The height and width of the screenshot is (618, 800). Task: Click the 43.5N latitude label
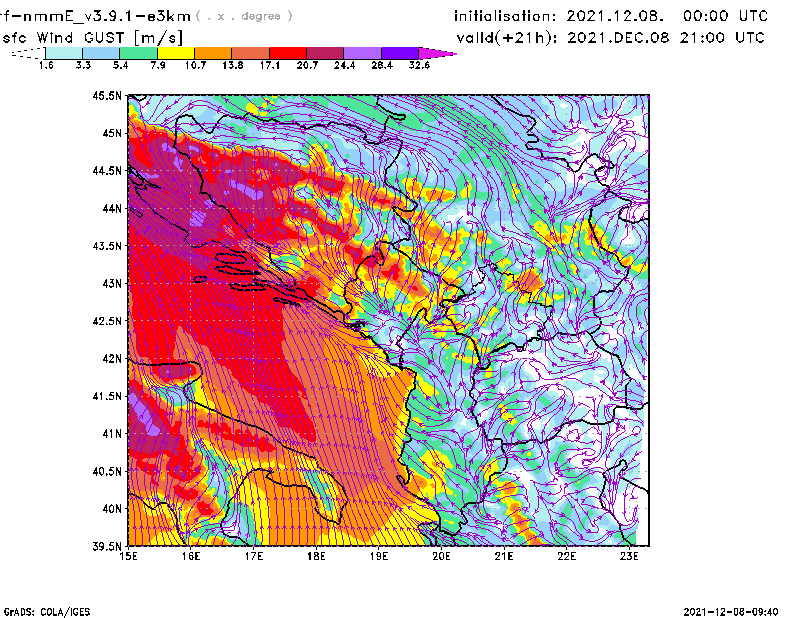click(107, 246)
